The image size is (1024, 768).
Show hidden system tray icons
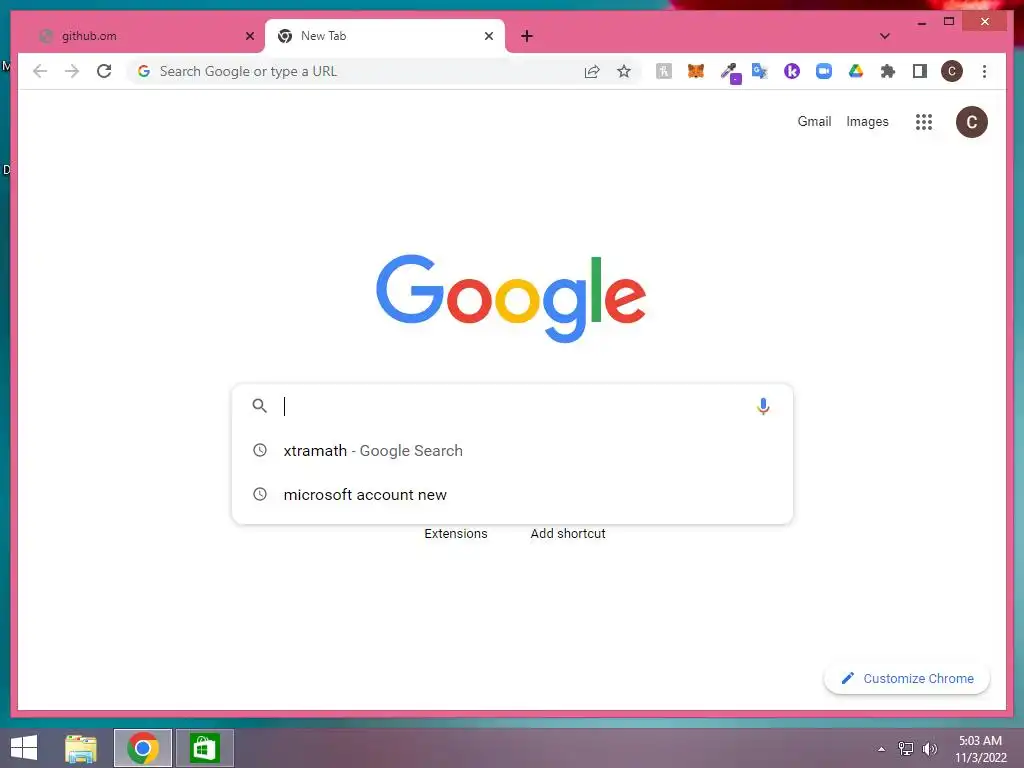pos(882,749)
